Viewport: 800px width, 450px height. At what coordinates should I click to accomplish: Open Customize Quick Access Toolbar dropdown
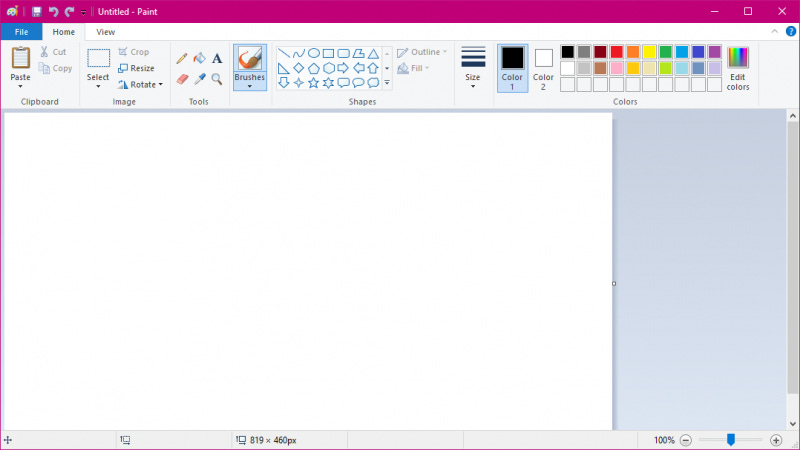83,12
